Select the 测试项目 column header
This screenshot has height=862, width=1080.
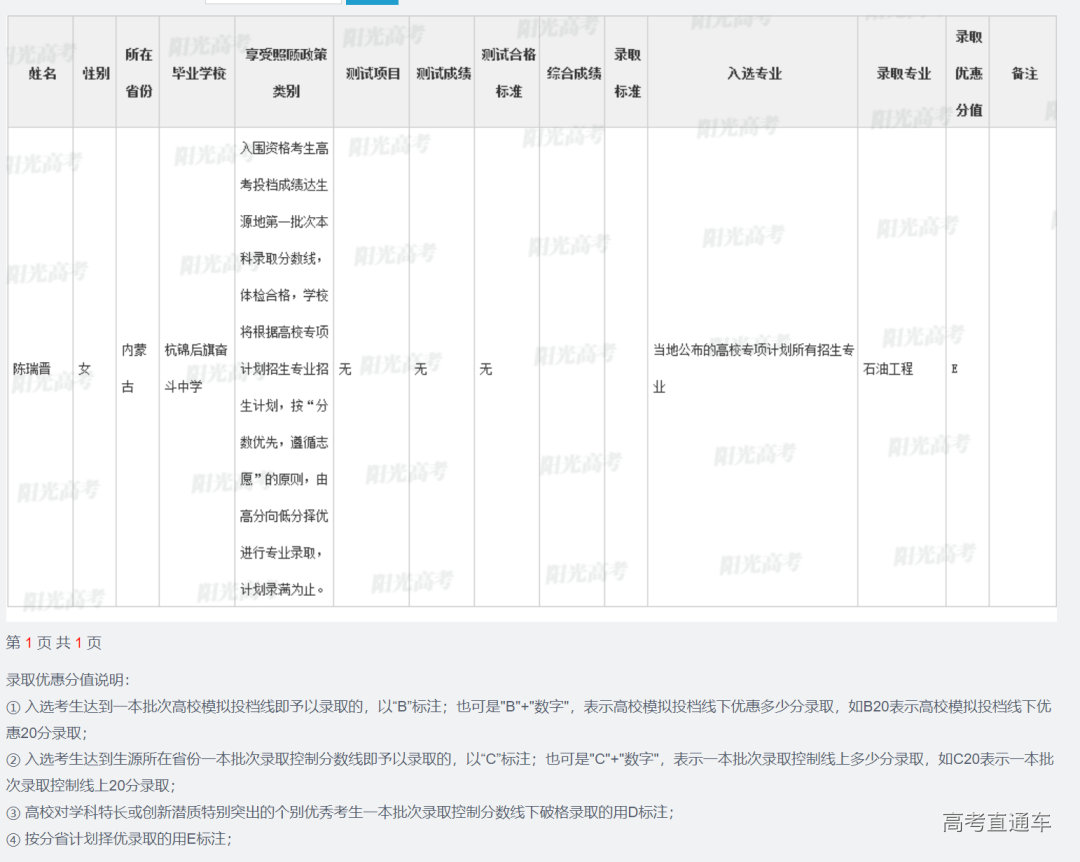(372, 73)
